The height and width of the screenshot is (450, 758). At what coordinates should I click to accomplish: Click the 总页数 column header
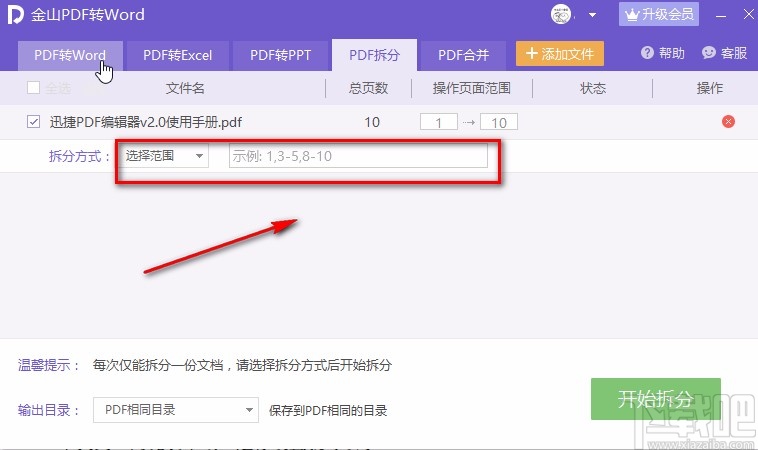pos(368,88)
